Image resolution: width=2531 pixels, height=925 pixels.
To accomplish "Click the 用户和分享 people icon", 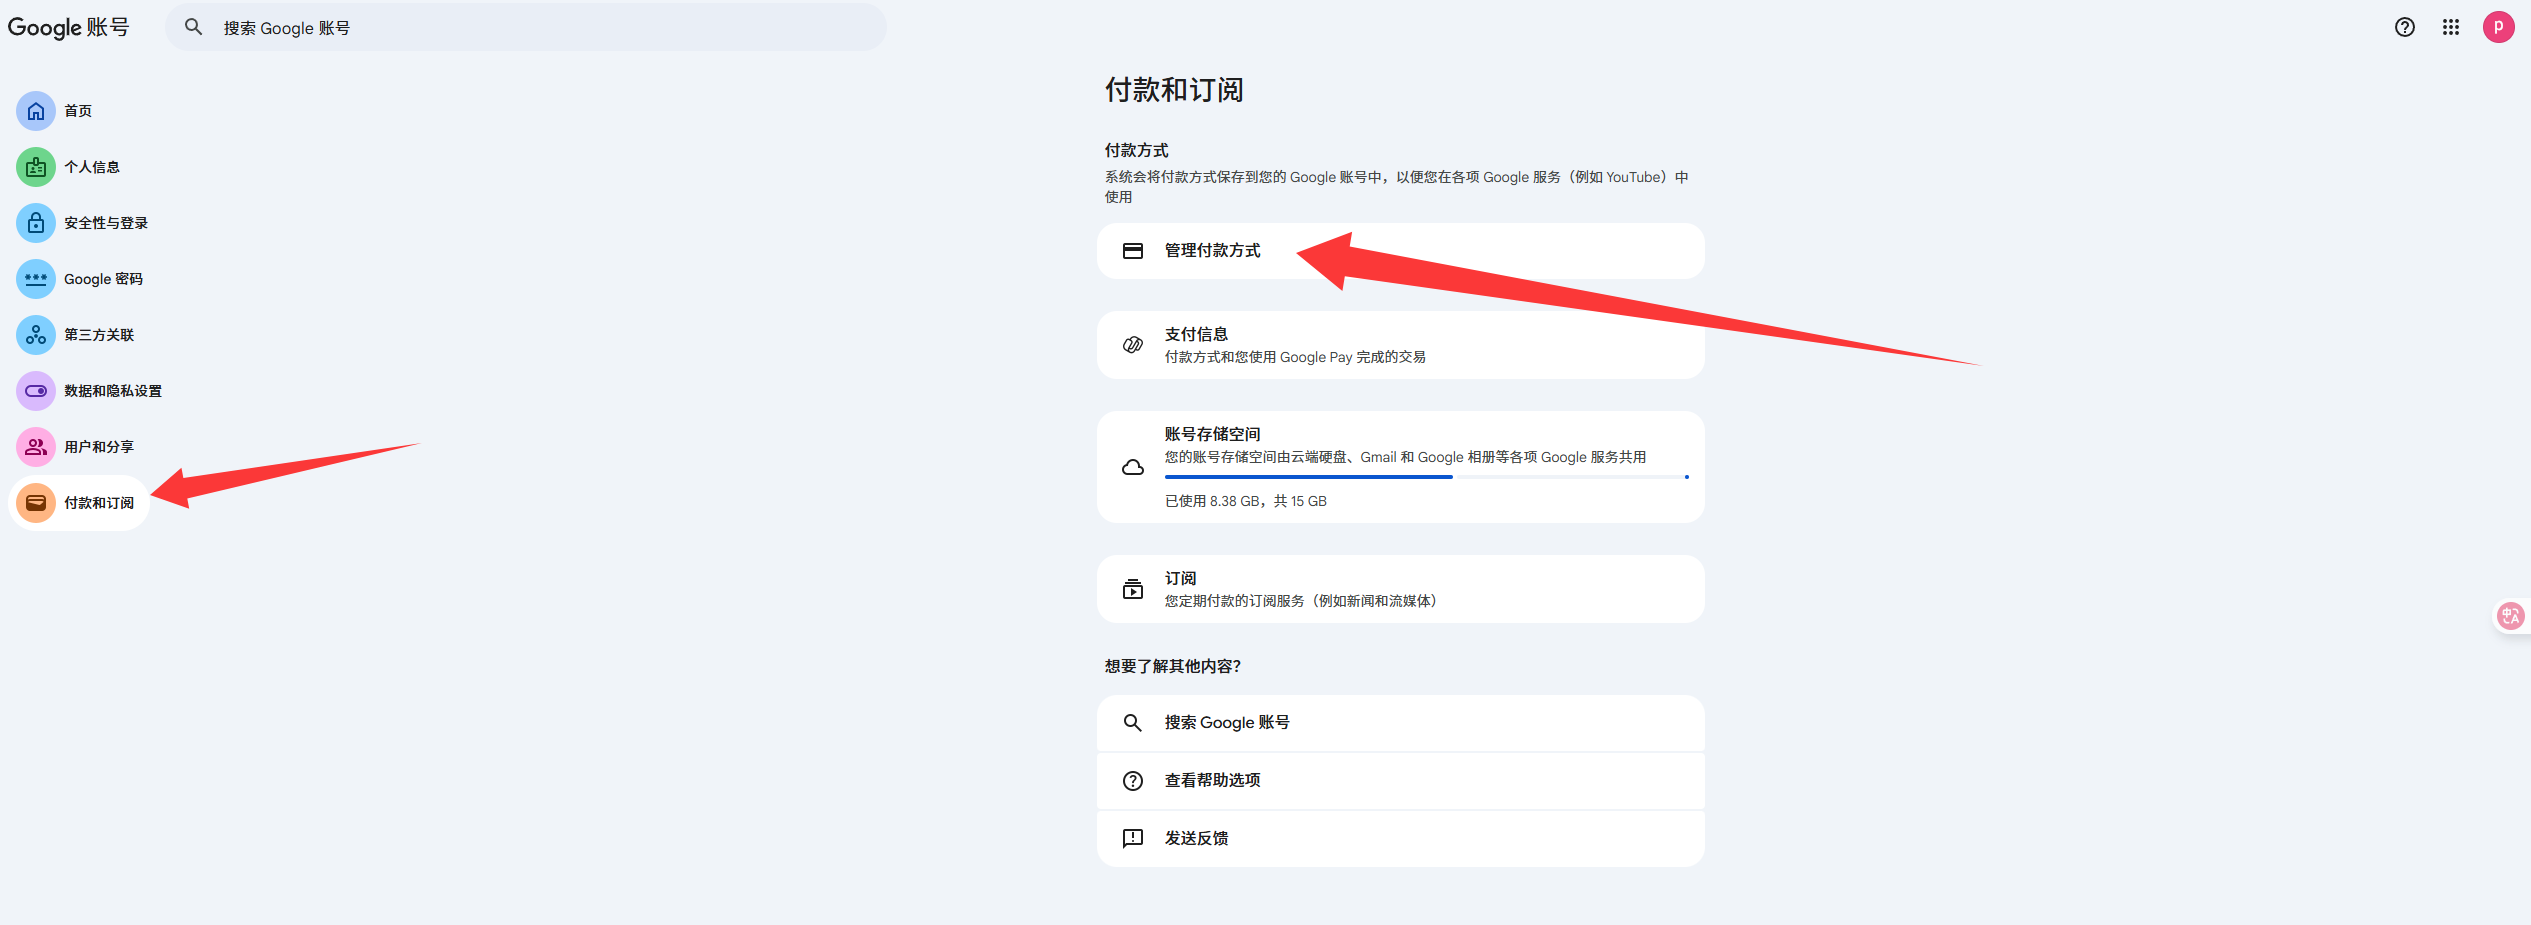I will (x=36, y=447).
